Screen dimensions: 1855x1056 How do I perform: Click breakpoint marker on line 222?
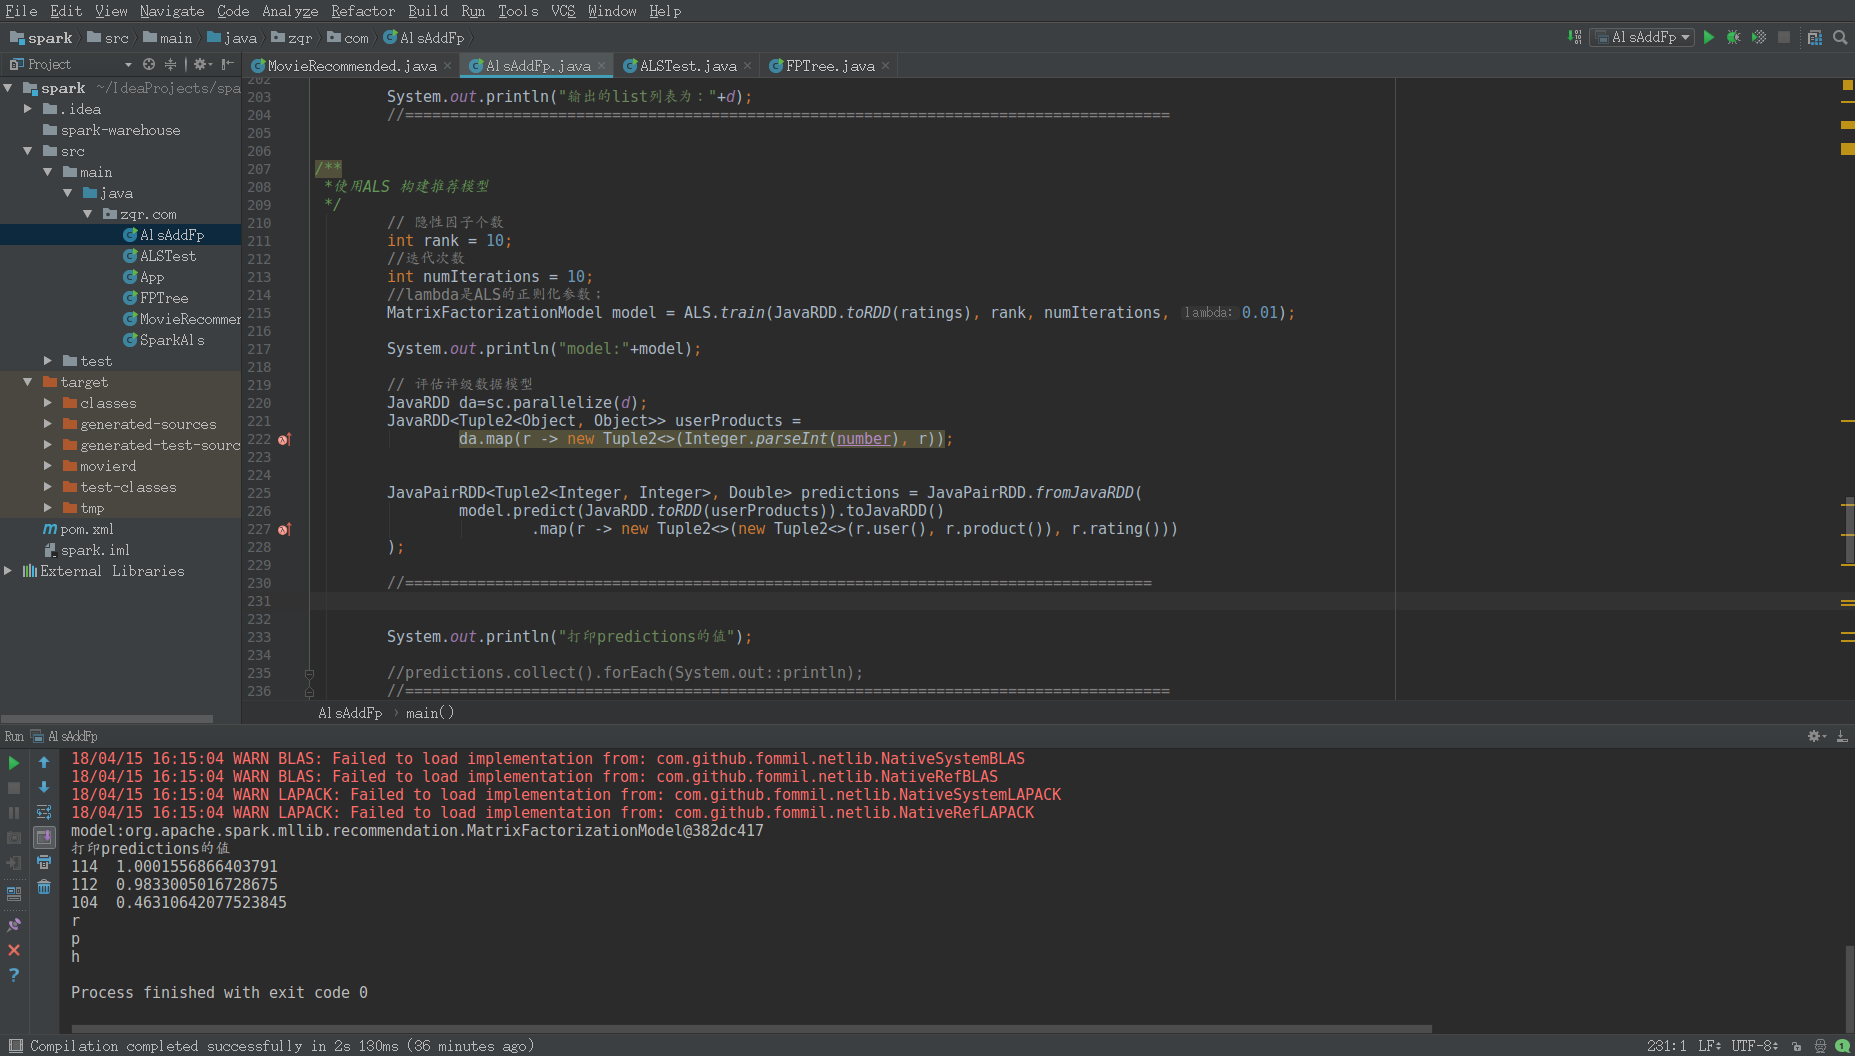click(284, 439)
